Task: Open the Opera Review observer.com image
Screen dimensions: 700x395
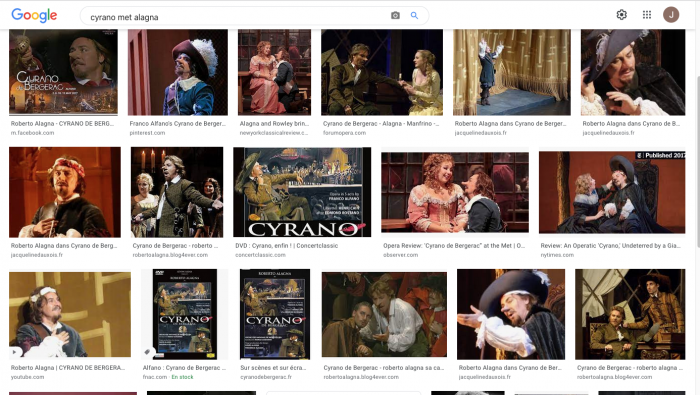Action: tap(455, 192)
